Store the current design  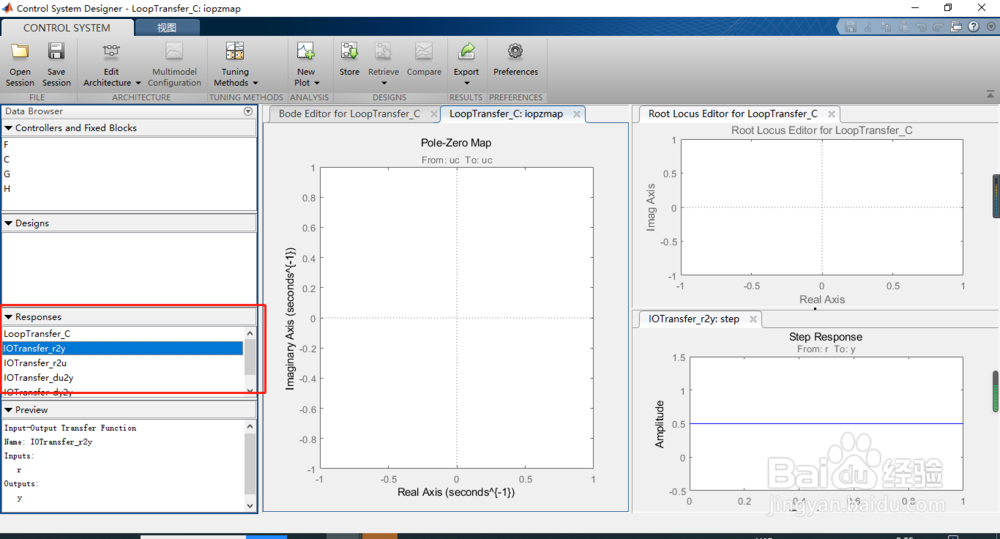click(349, 60)
